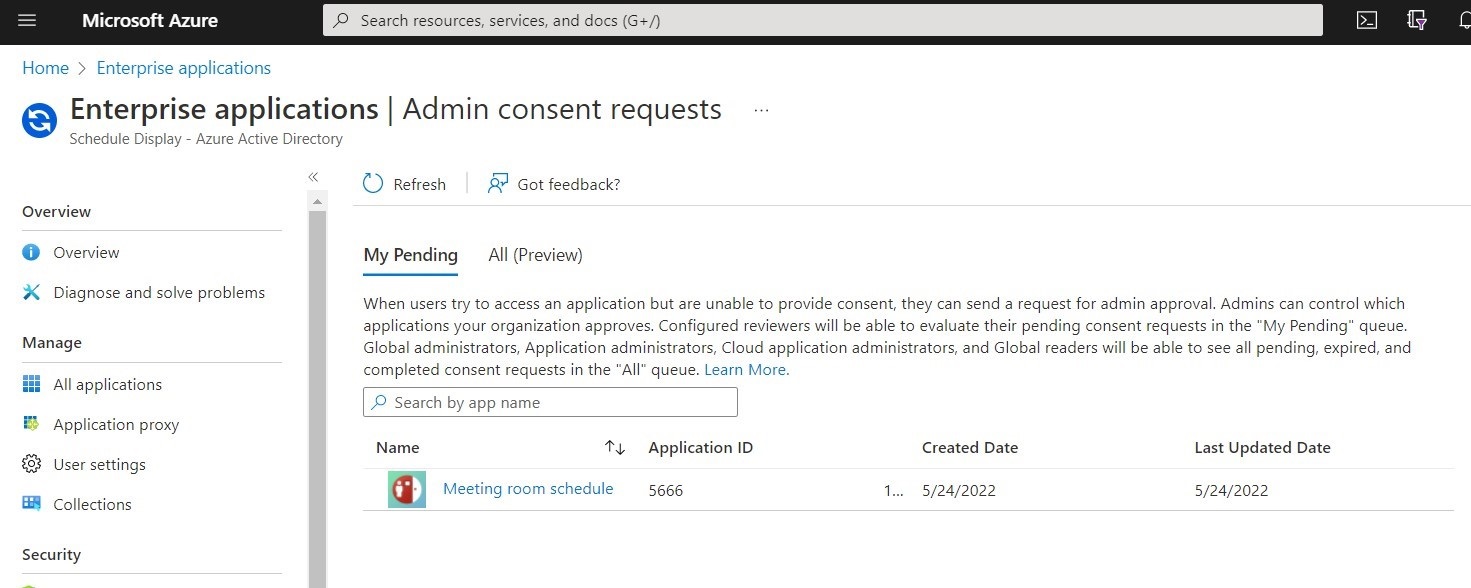This screenshot has height=588, width=1471.
Task: Click the Application proxy icon
Action: (x=32, y=424)
